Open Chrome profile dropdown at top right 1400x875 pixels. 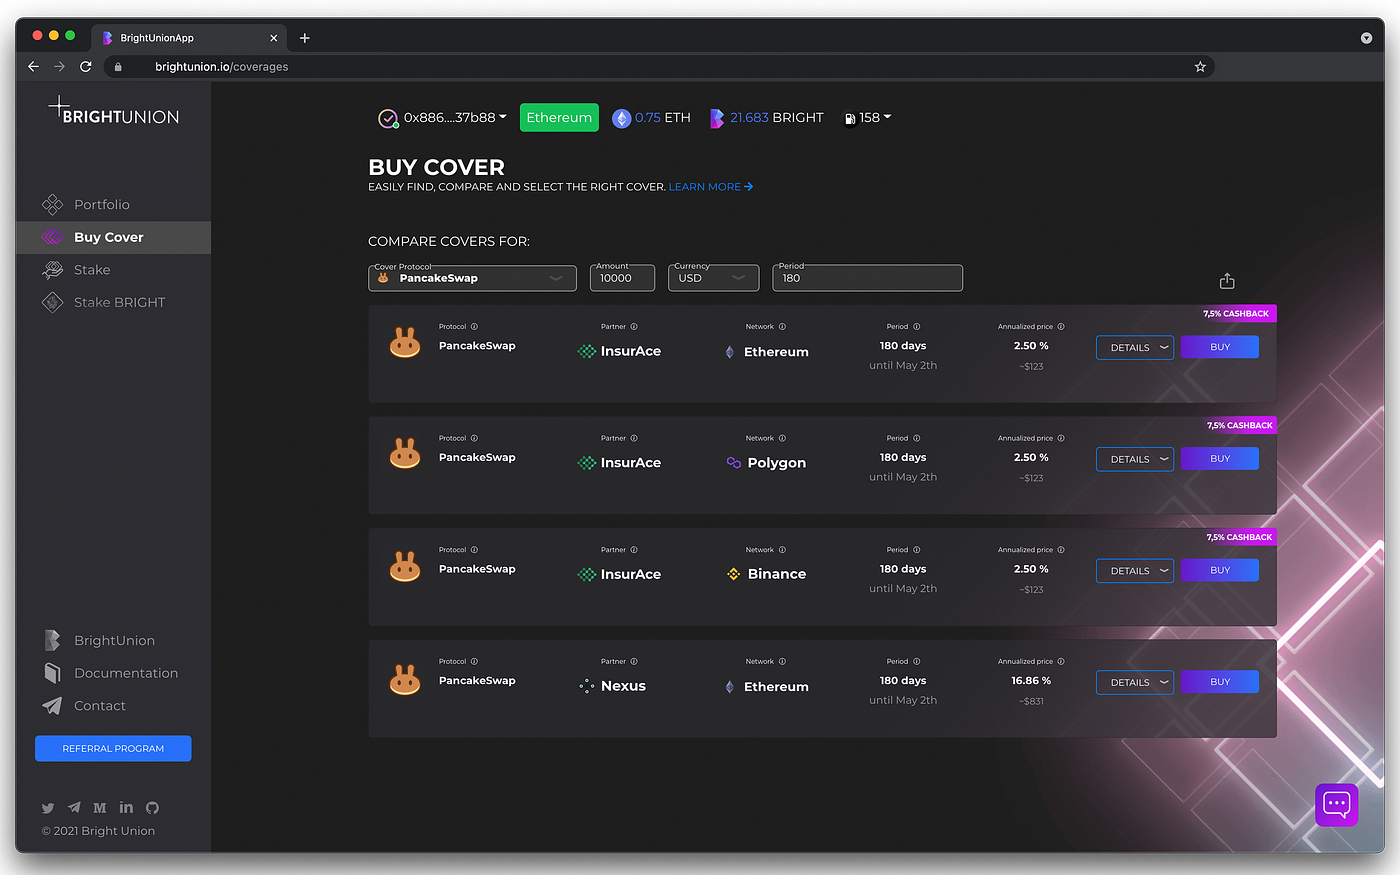(x=1366, y=38)
